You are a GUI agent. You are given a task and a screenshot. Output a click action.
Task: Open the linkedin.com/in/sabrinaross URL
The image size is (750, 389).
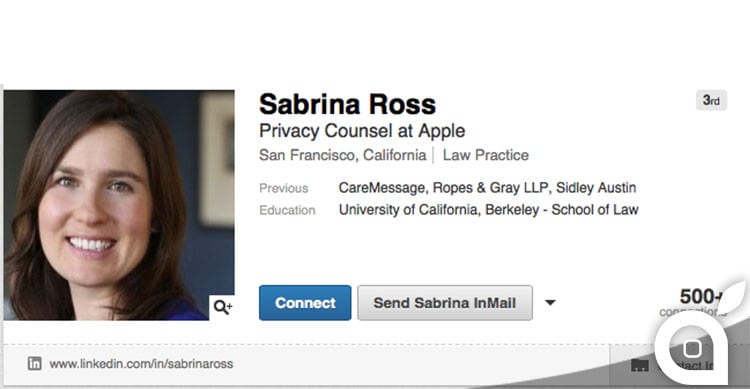coord(141,364)
